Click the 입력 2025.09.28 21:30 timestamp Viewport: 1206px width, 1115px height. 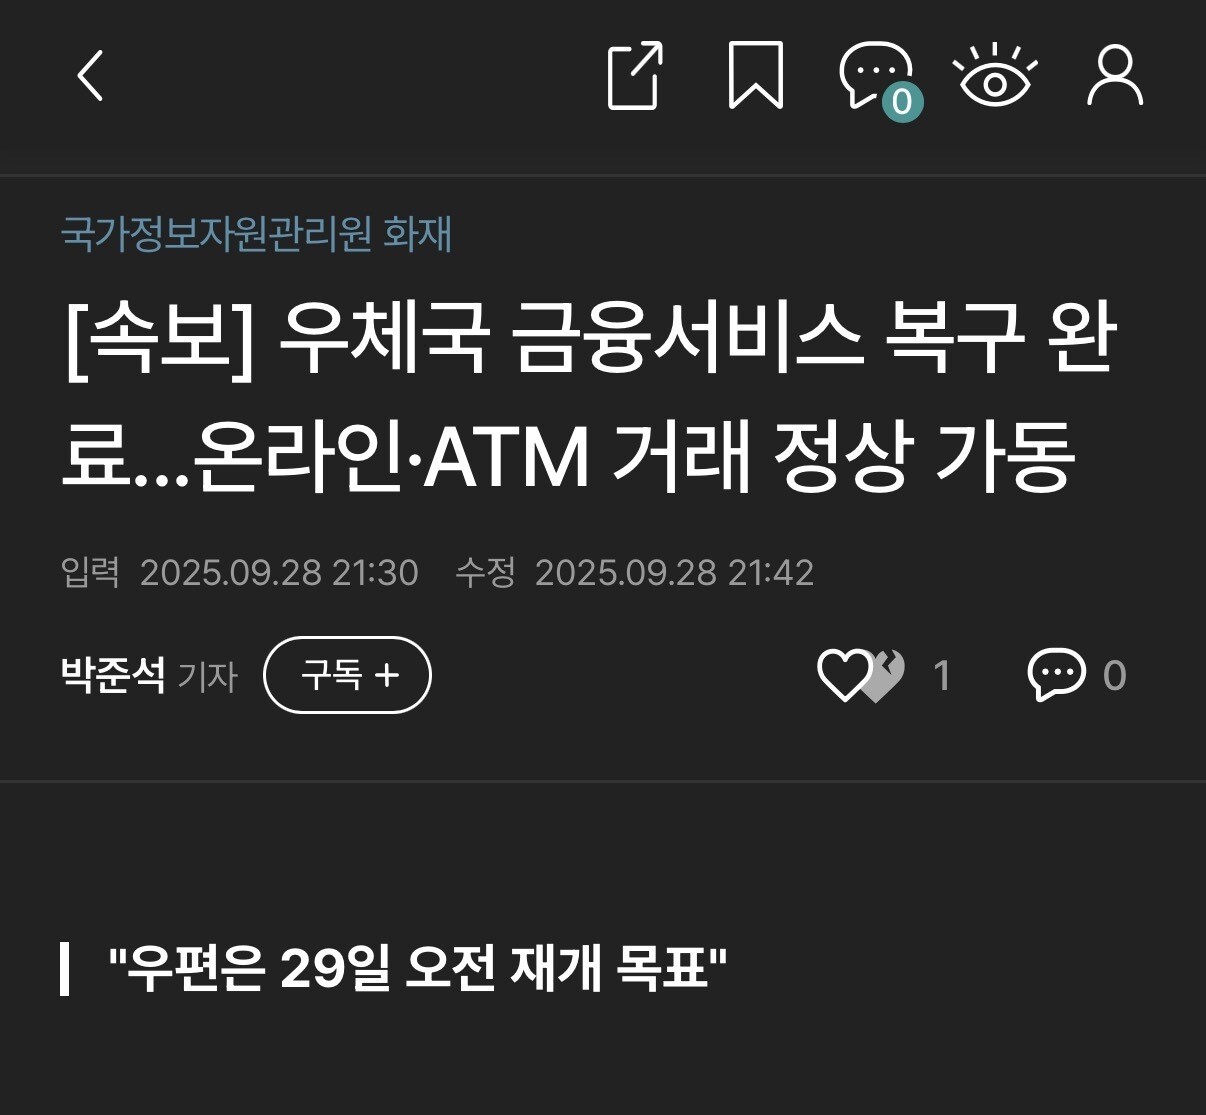pos(240,572)
